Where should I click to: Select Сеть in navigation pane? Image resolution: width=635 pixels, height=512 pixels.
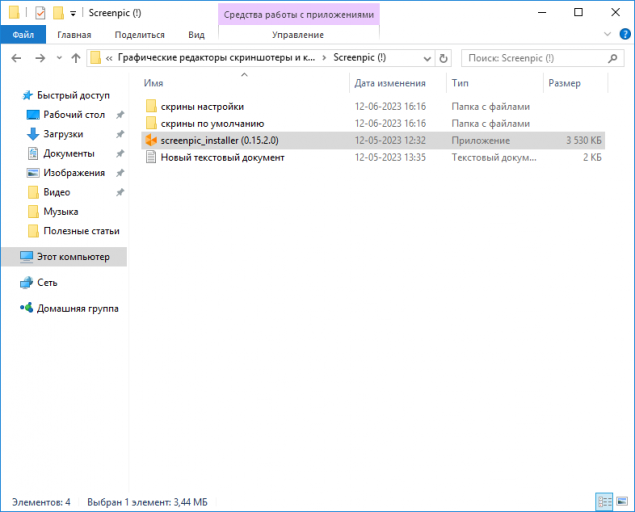(47, 283)
